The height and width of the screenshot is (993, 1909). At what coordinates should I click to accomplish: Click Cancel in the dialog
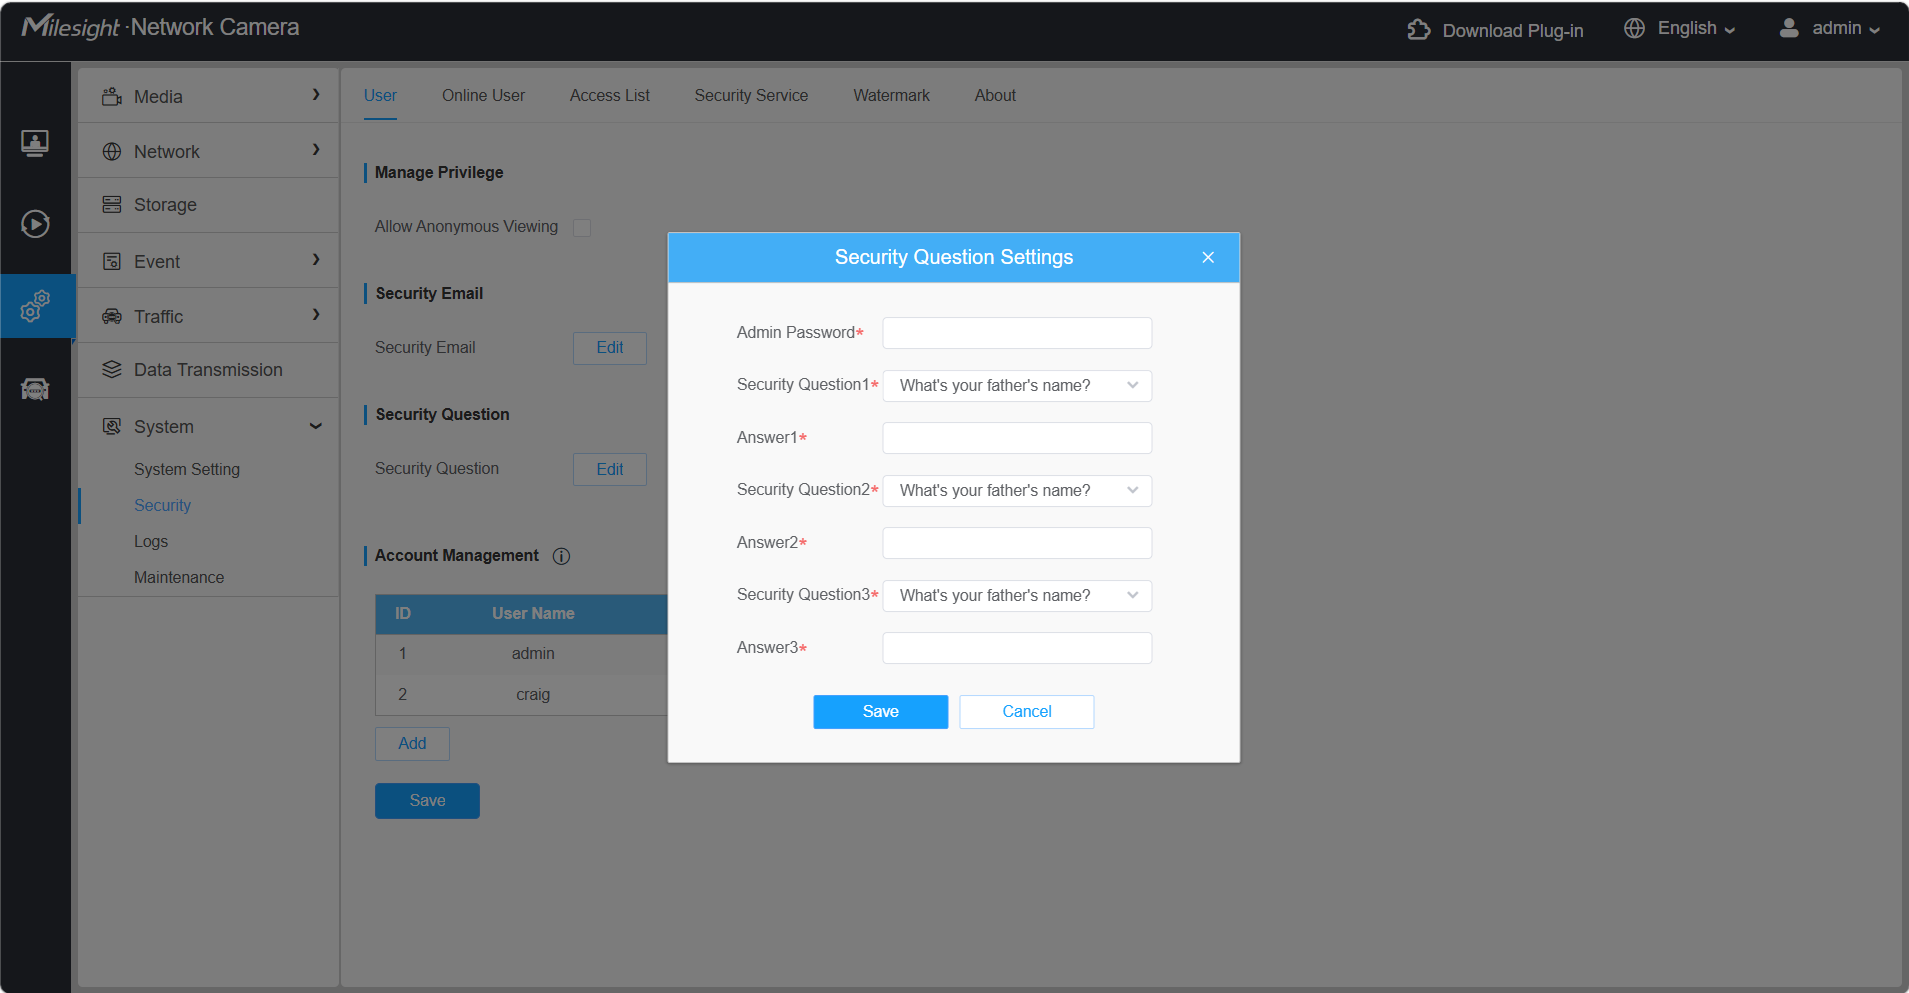1027,712
